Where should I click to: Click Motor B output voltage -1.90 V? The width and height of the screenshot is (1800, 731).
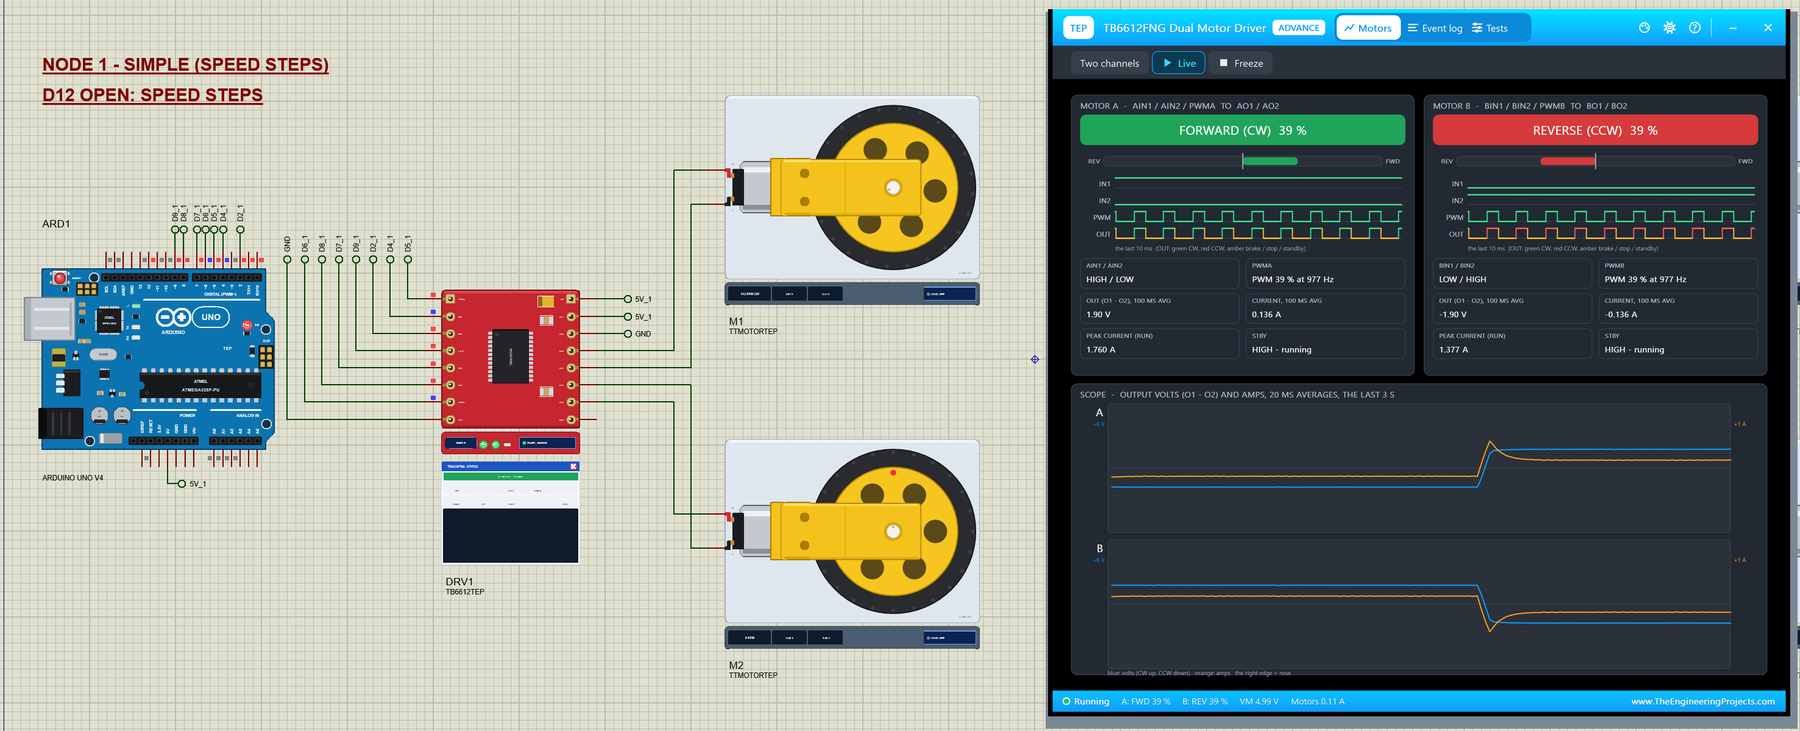[x=1512, y=308]
